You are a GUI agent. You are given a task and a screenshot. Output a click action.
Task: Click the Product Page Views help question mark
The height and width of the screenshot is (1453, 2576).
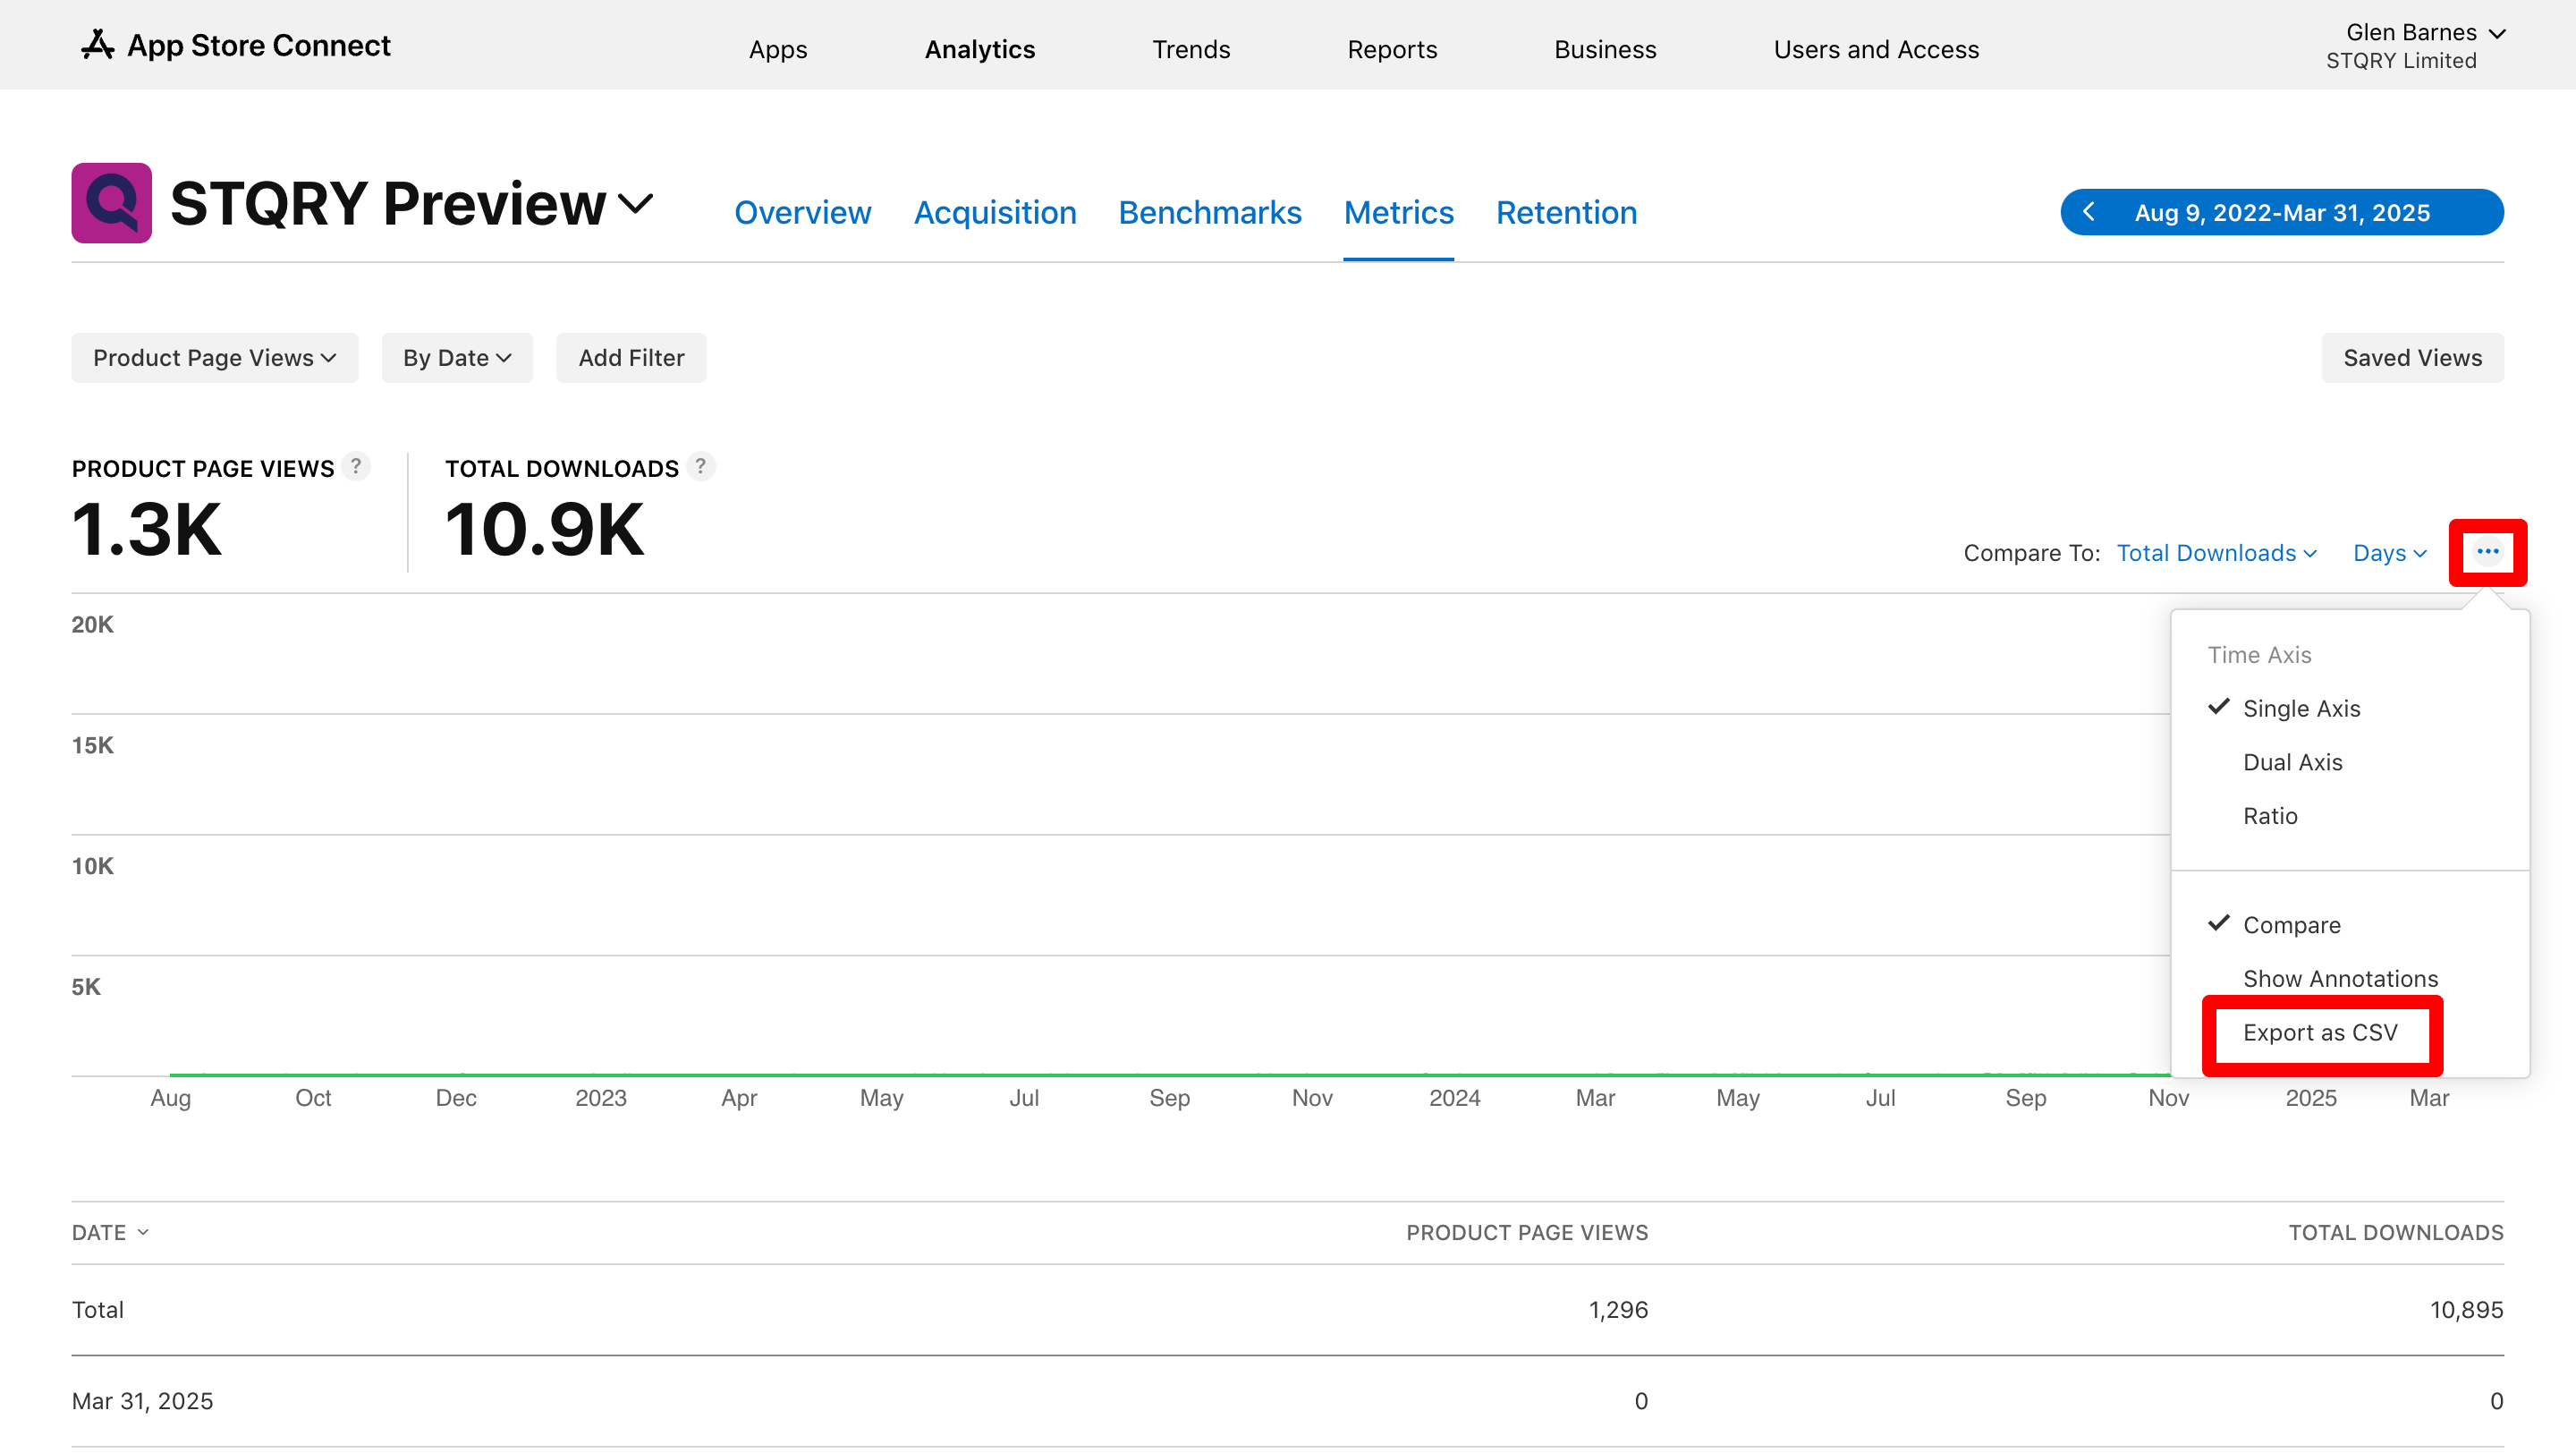click(355, 467)
